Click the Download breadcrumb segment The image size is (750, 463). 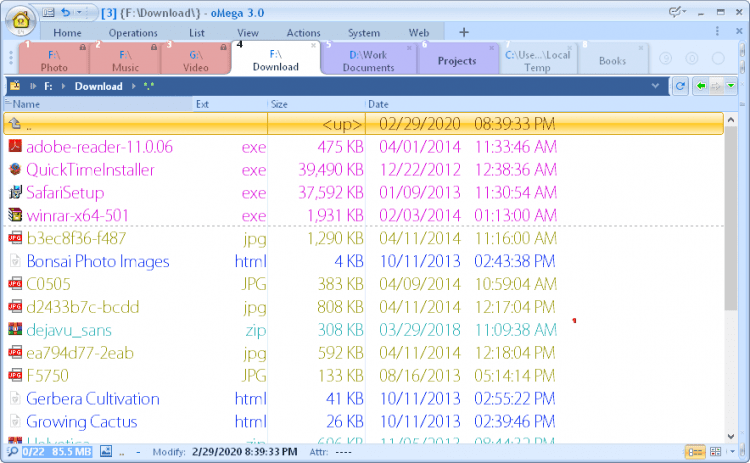tap(99, 87)
